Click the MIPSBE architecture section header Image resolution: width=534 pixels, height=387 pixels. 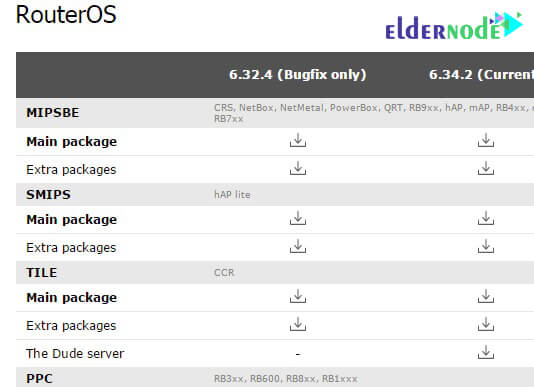(275, 113)
